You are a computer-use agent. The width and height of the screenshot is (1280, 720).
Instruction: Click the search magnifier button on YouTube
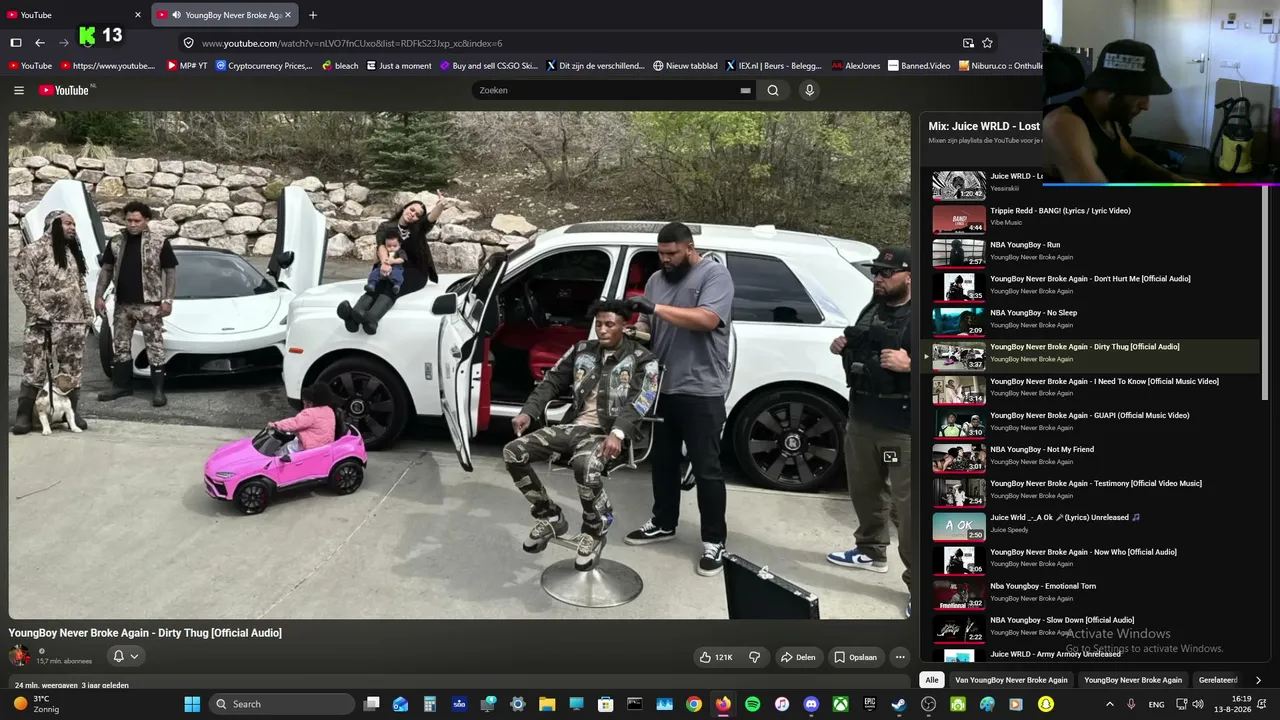tap(773, 90)
